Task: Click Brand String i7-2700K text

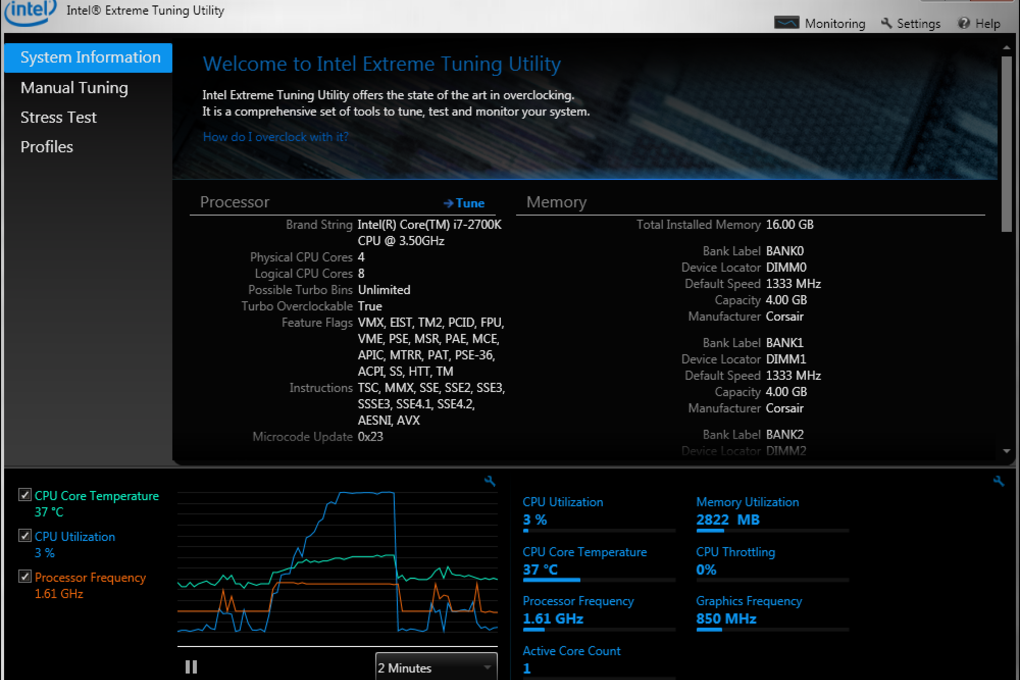Action: tap(429, 232)
